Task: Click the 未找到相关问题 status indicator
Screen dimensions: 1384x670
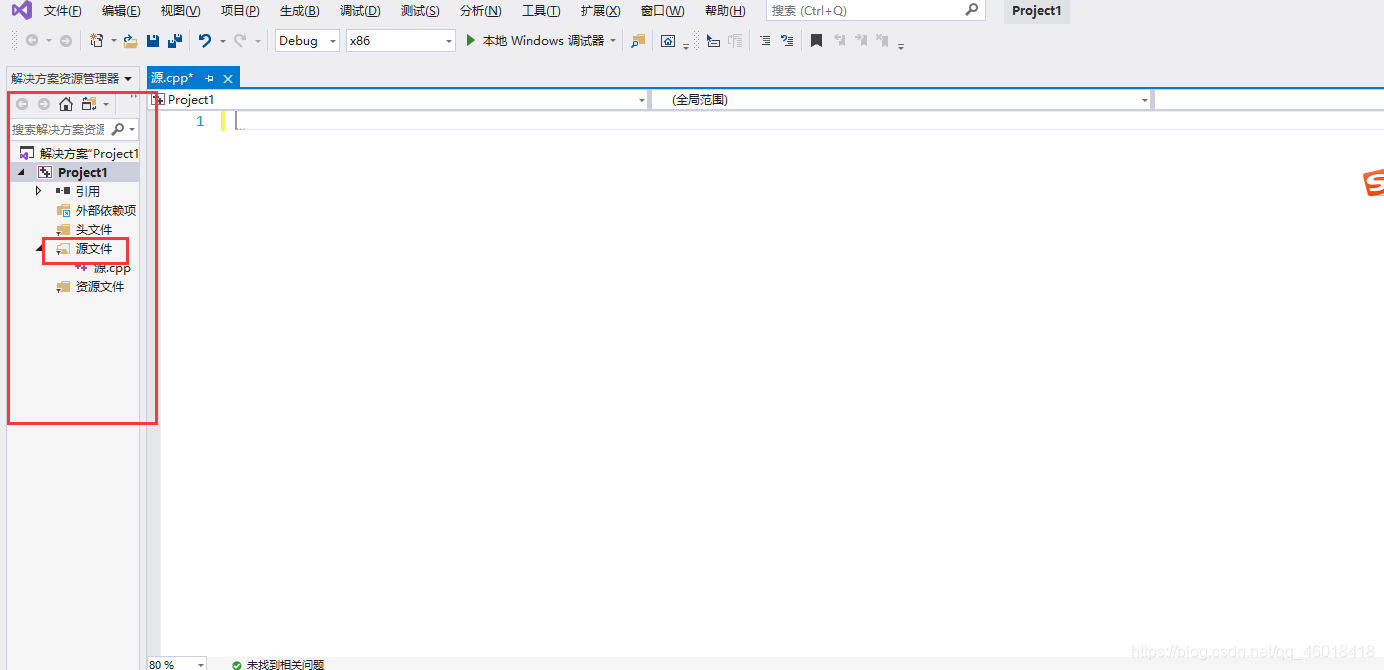Action: pyautogui.click(x=277, y=664)
